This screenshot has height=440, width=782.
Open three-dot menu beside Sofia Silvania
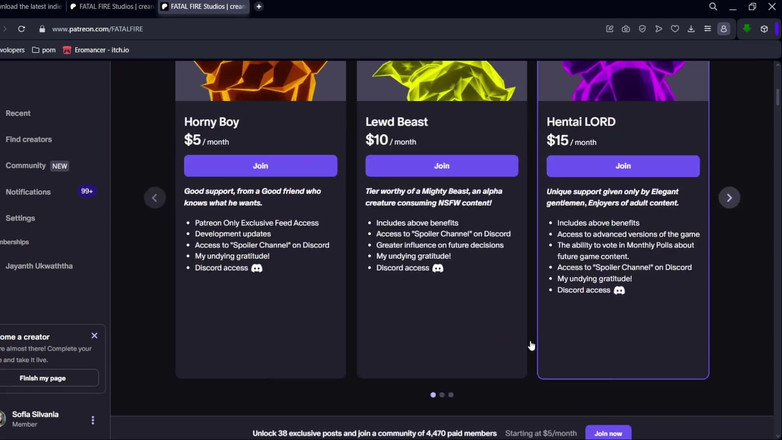tap(93, 420)
